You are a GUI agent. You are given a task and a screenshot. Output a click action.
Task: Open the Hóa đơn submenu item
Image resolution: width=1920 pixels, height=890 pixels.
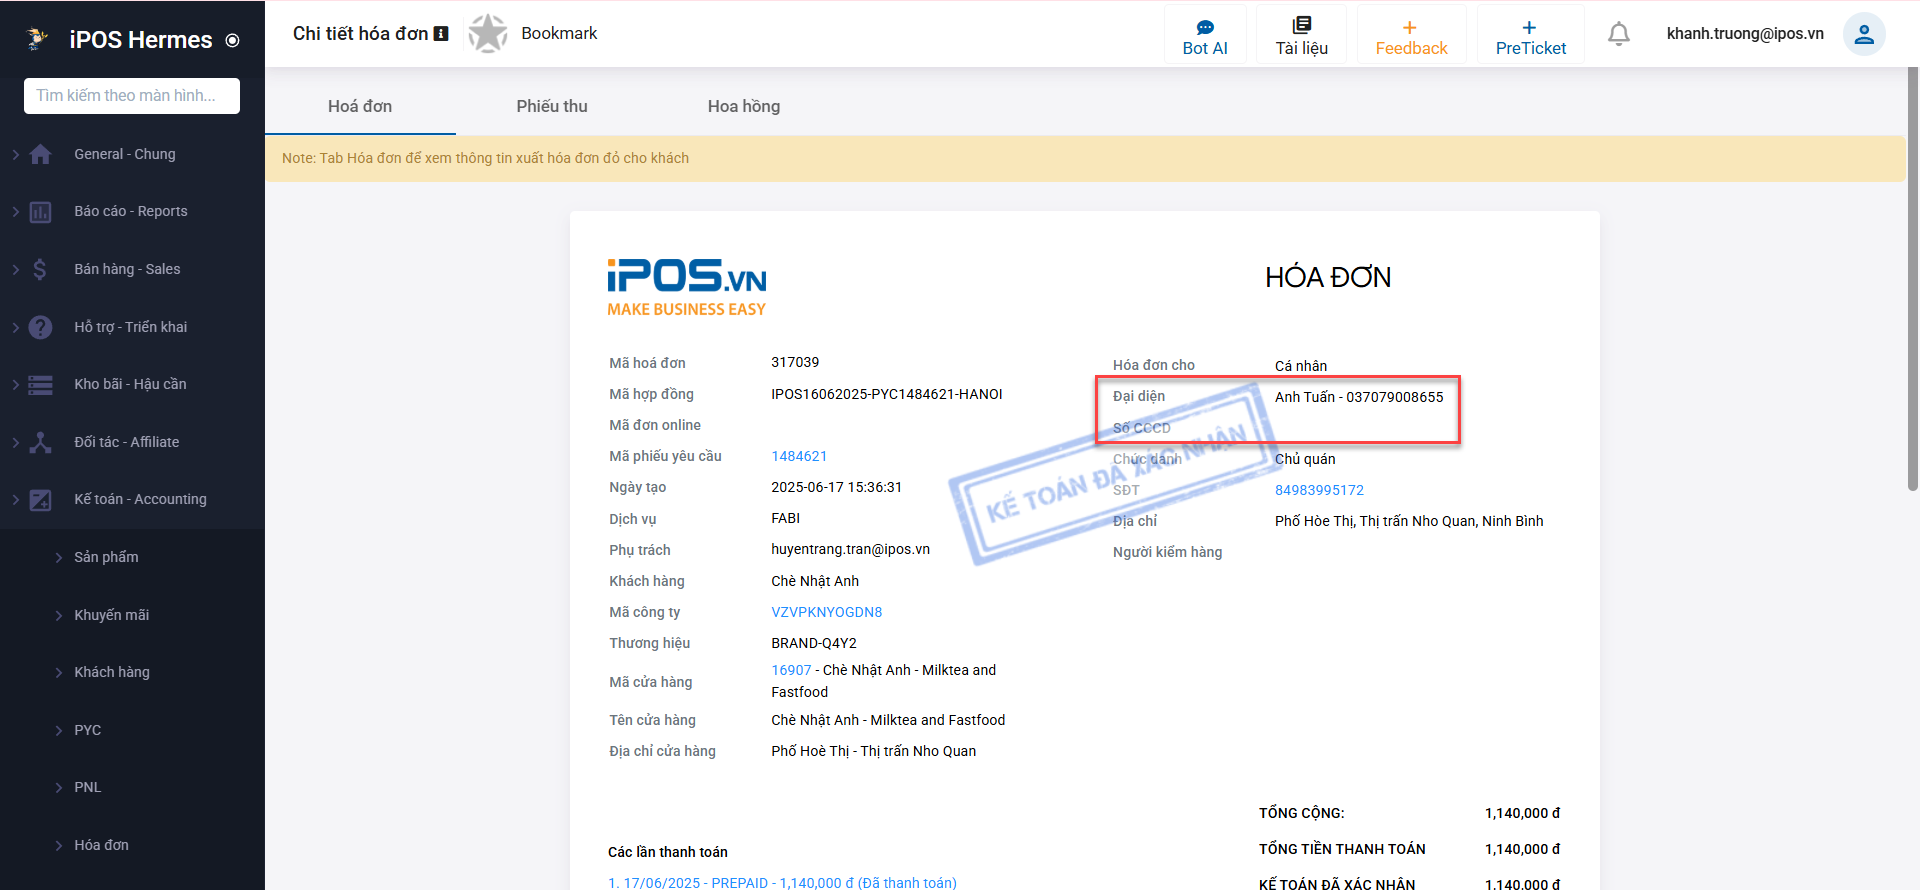click(101, 845)
